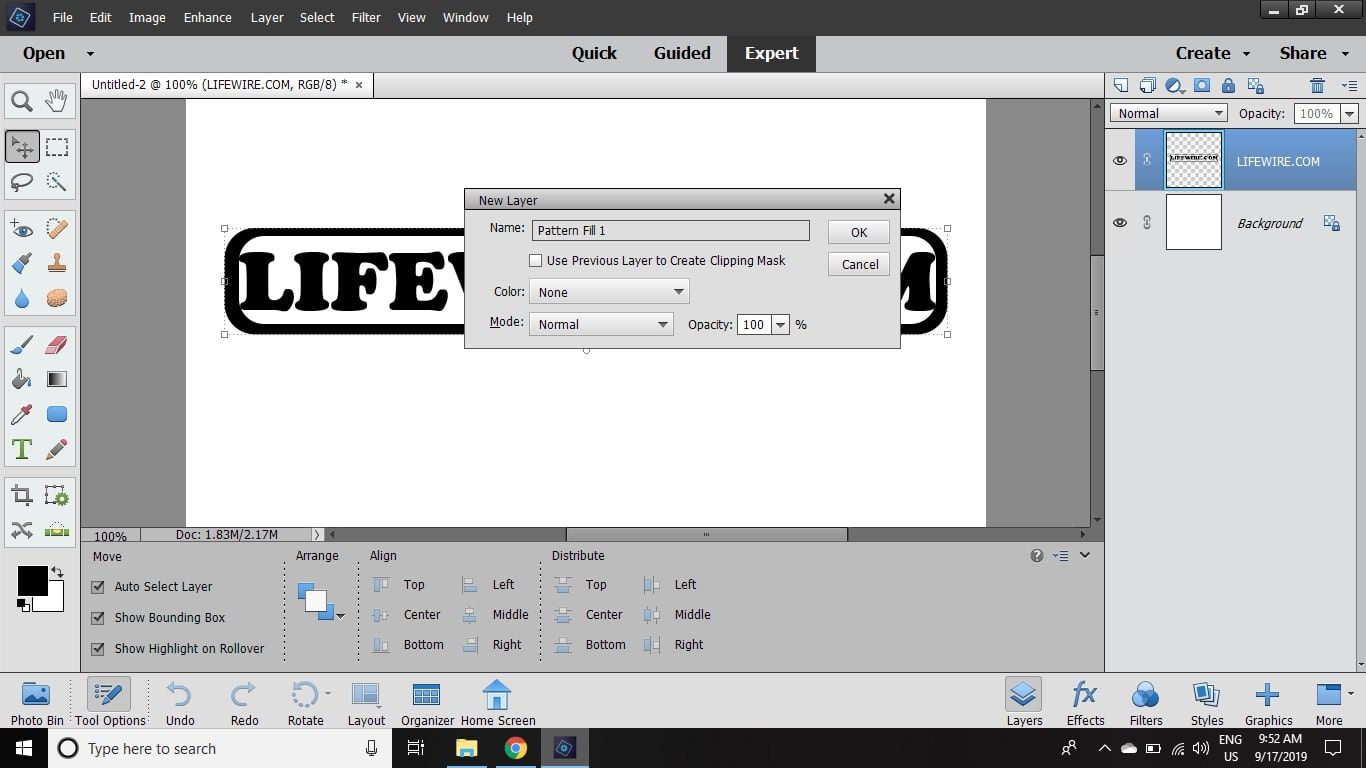
Task: Click the delete layer trash icon
Action: coord(1317,86)
